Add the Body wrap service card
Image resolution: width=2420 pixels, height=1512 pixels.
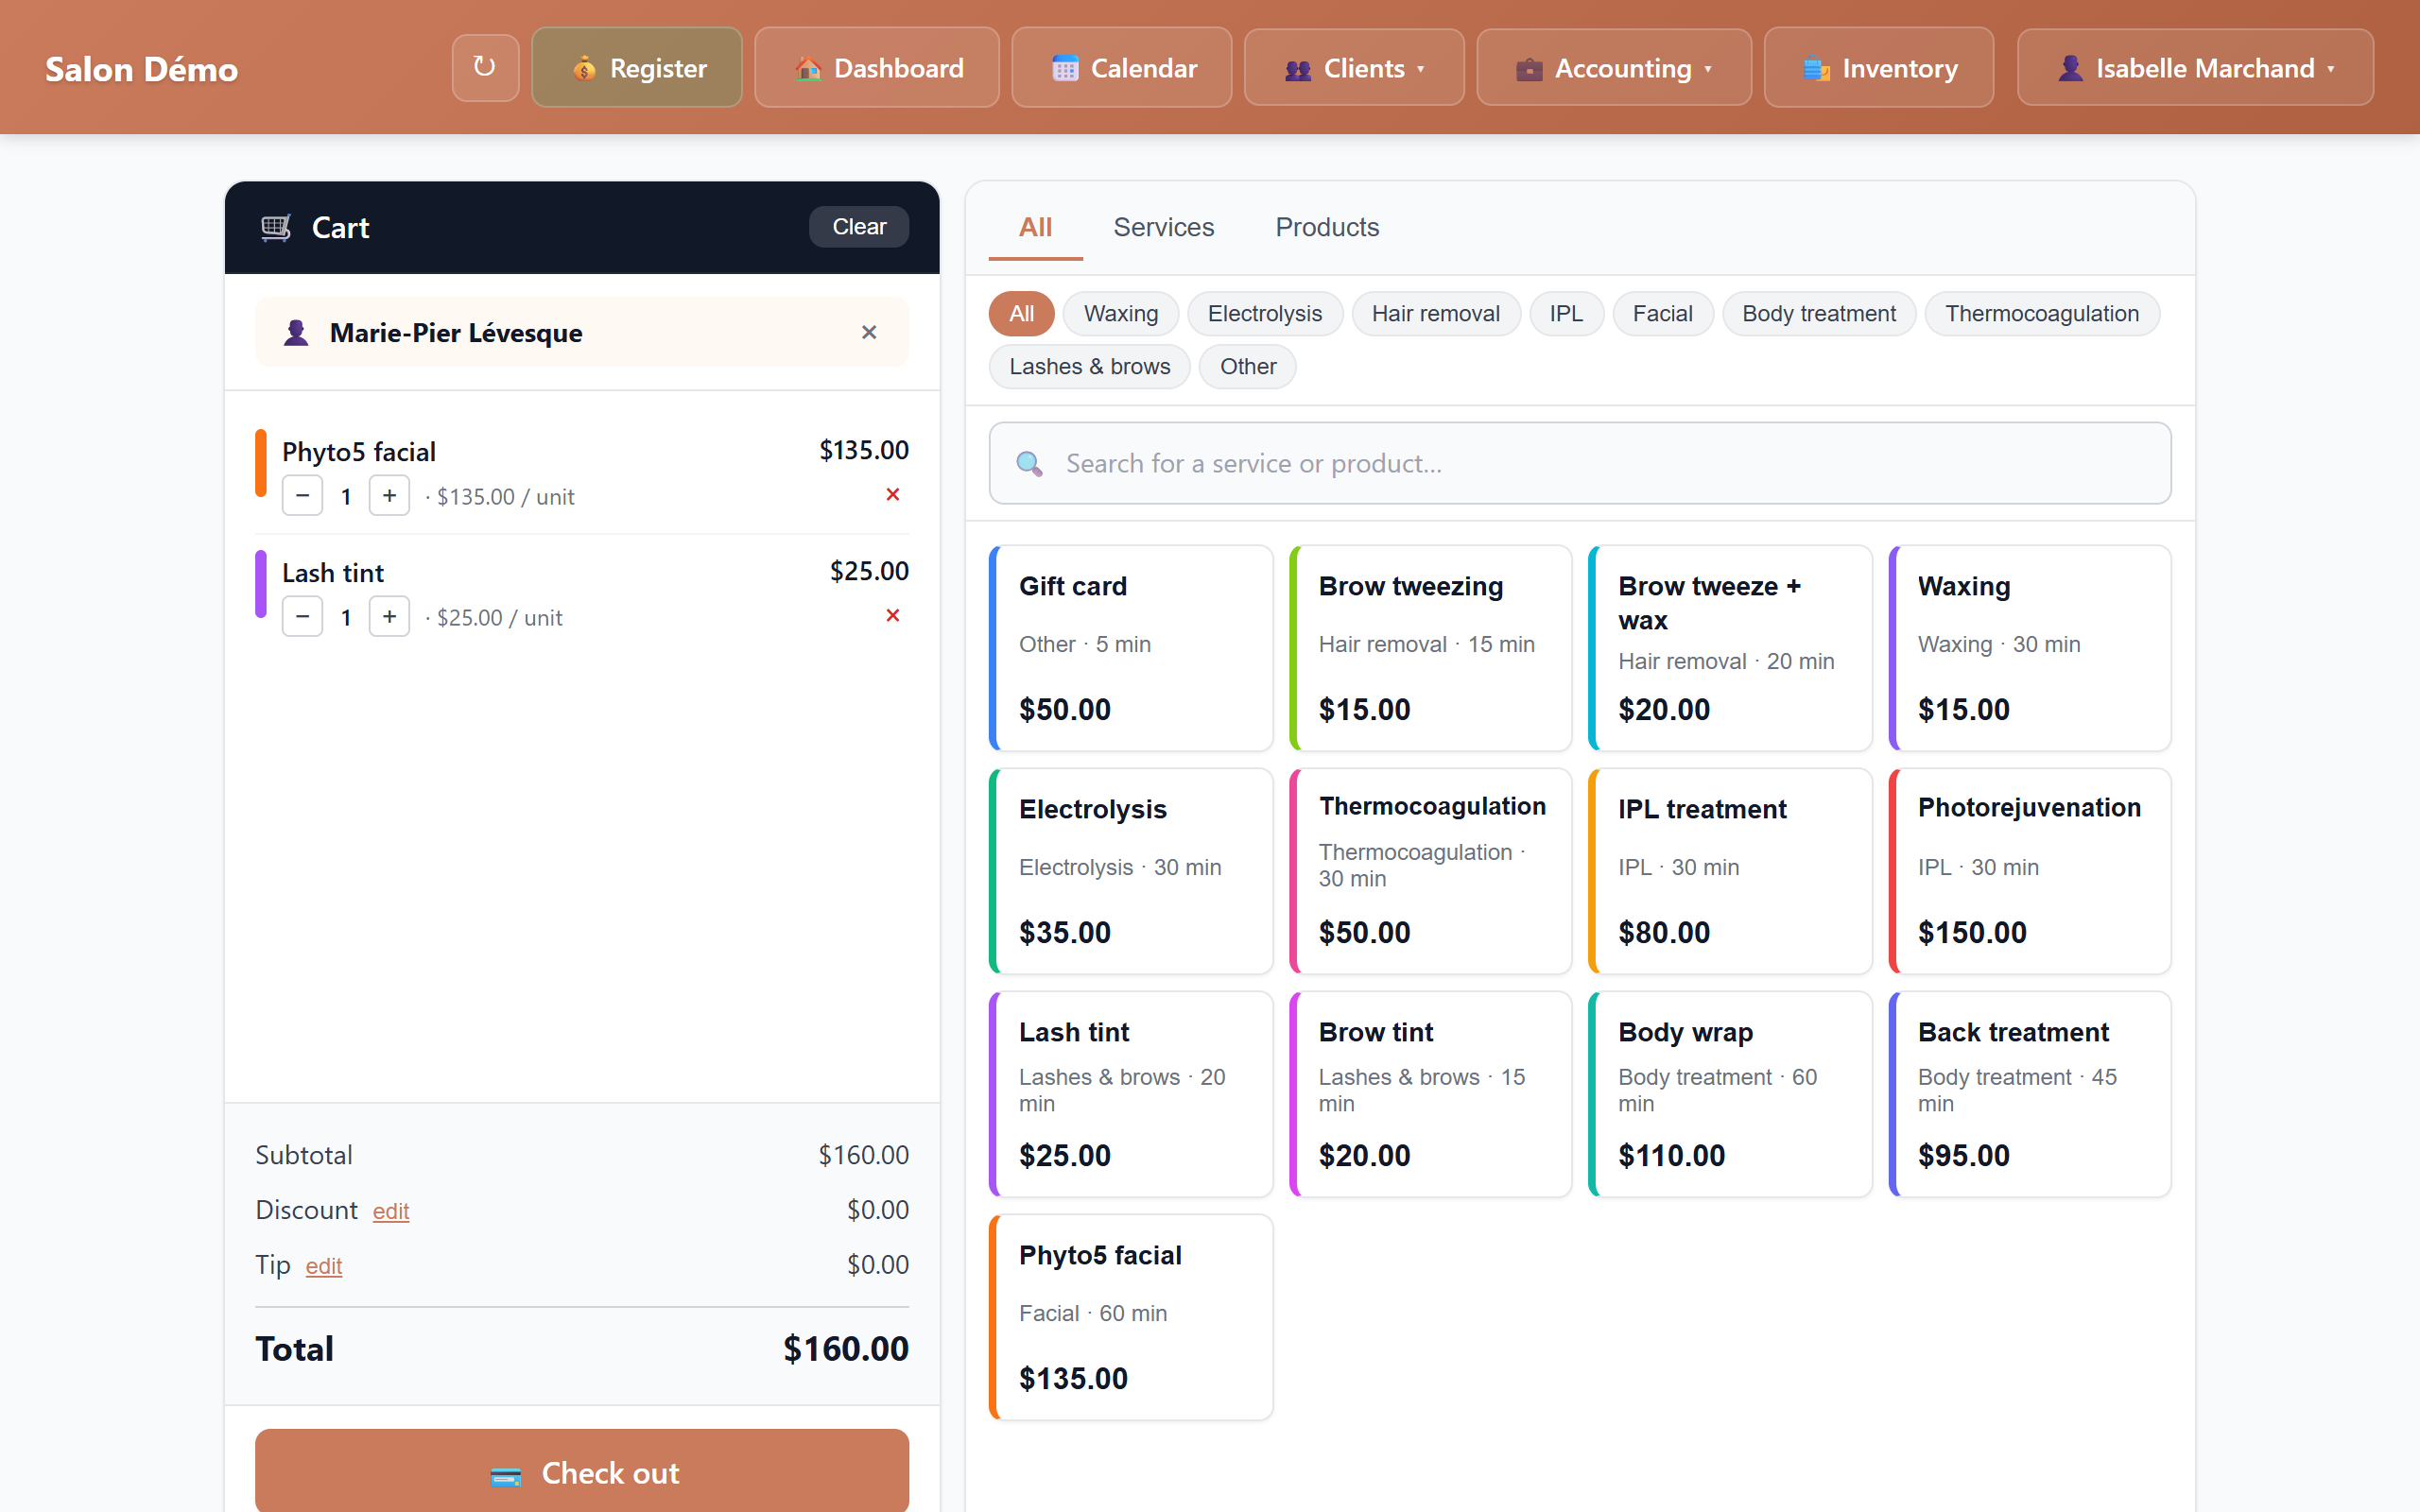tap(1730, 1094)
